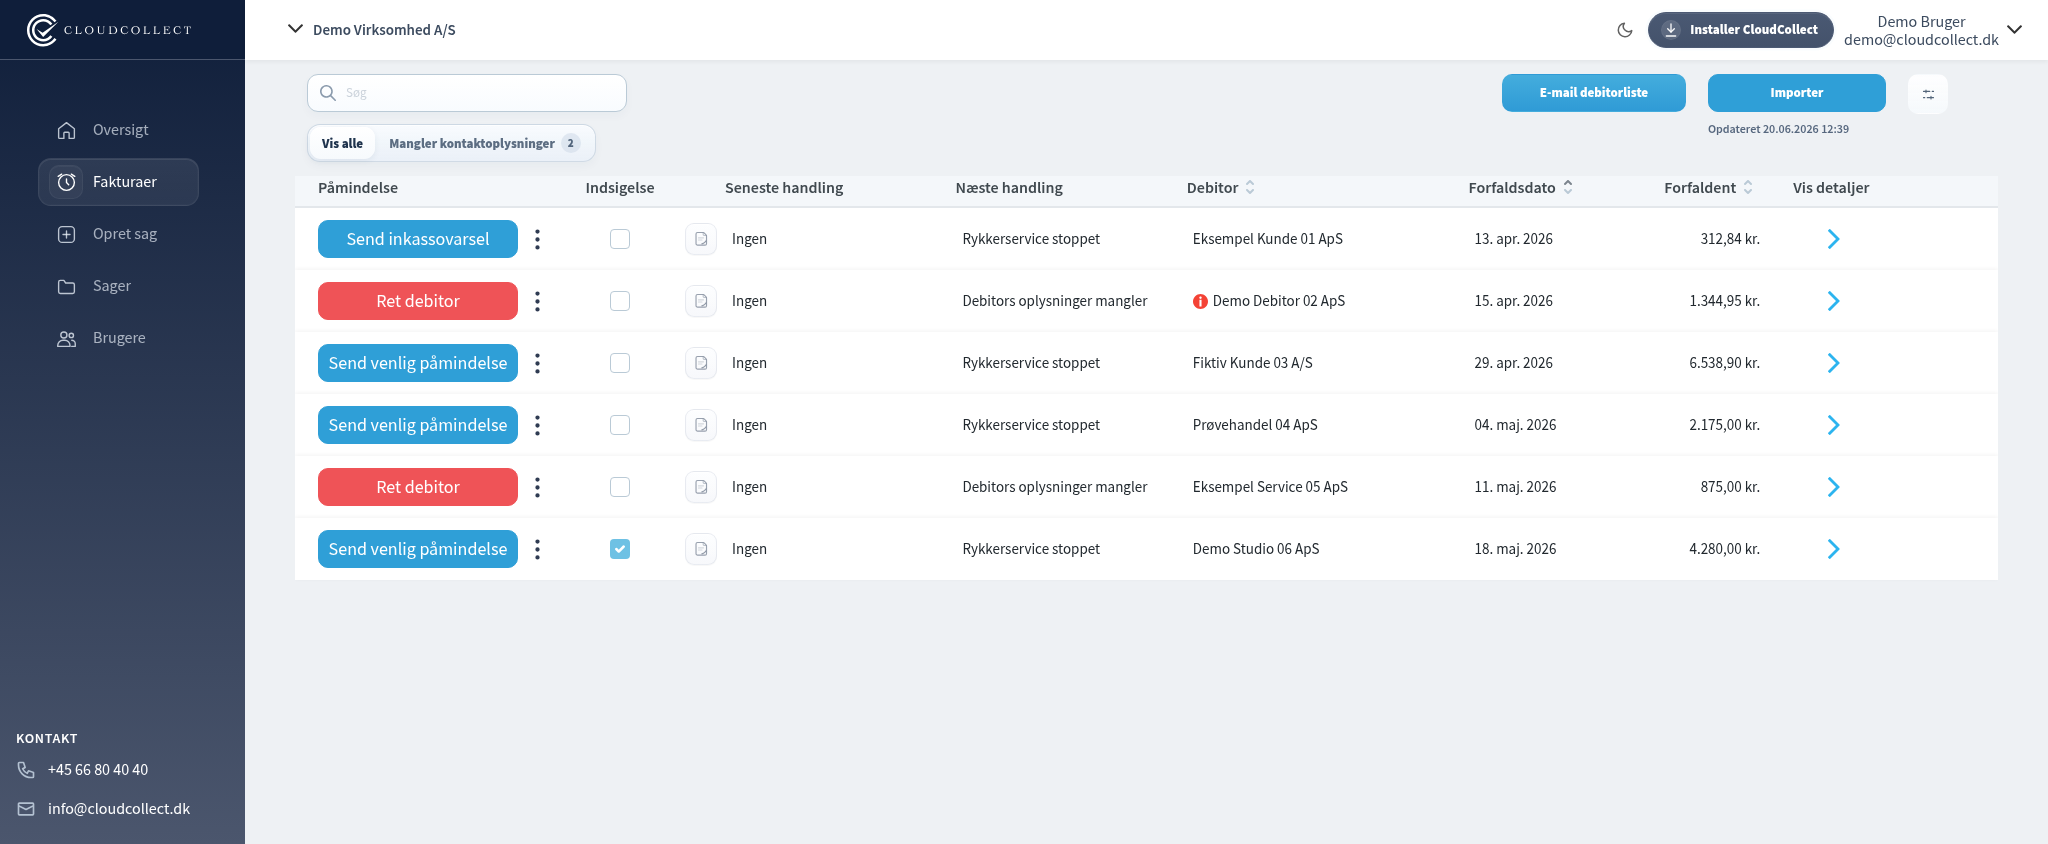Click note icon in Eksempel Kunde 01 row
This screenshot has height=844, width=2048.
(x=701, y=239)
